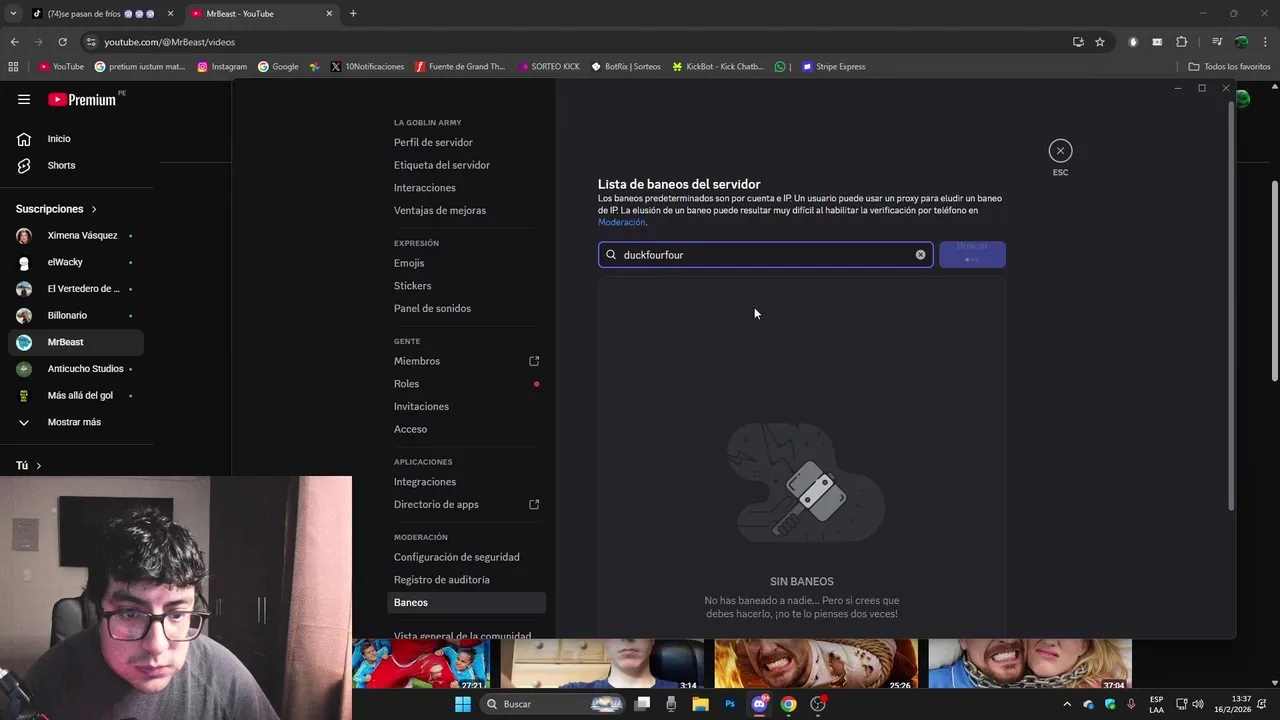This screenshot has height=720, width=1280.
Task: Open YouTube hamburger guide menu
Action: (24, 99)
